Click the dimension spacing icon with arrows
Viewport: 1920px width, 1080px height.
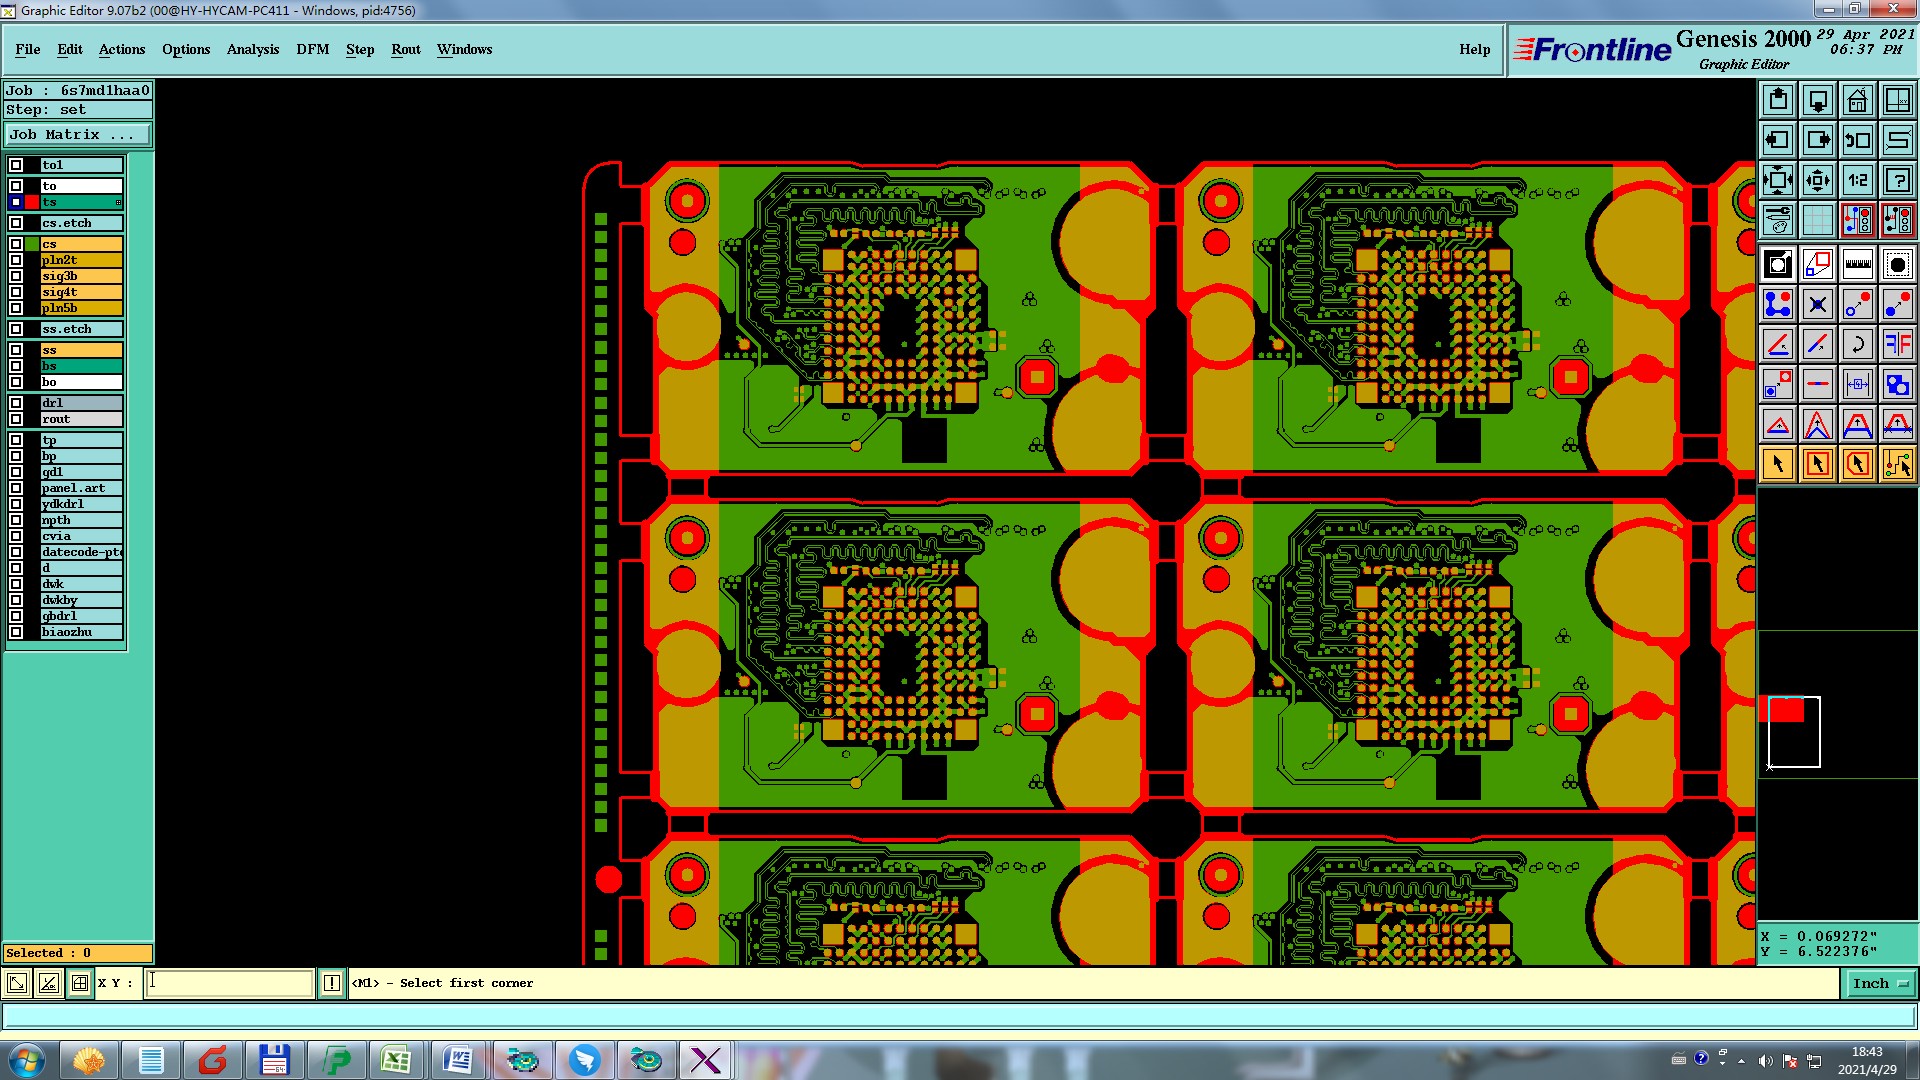(1858, 384)
